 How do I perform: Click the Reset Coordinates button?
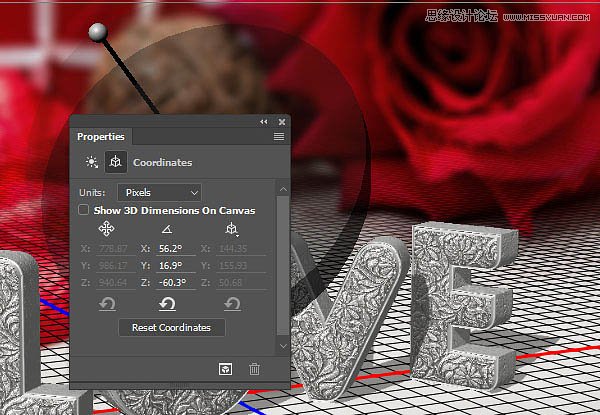[x=172, y=328]
